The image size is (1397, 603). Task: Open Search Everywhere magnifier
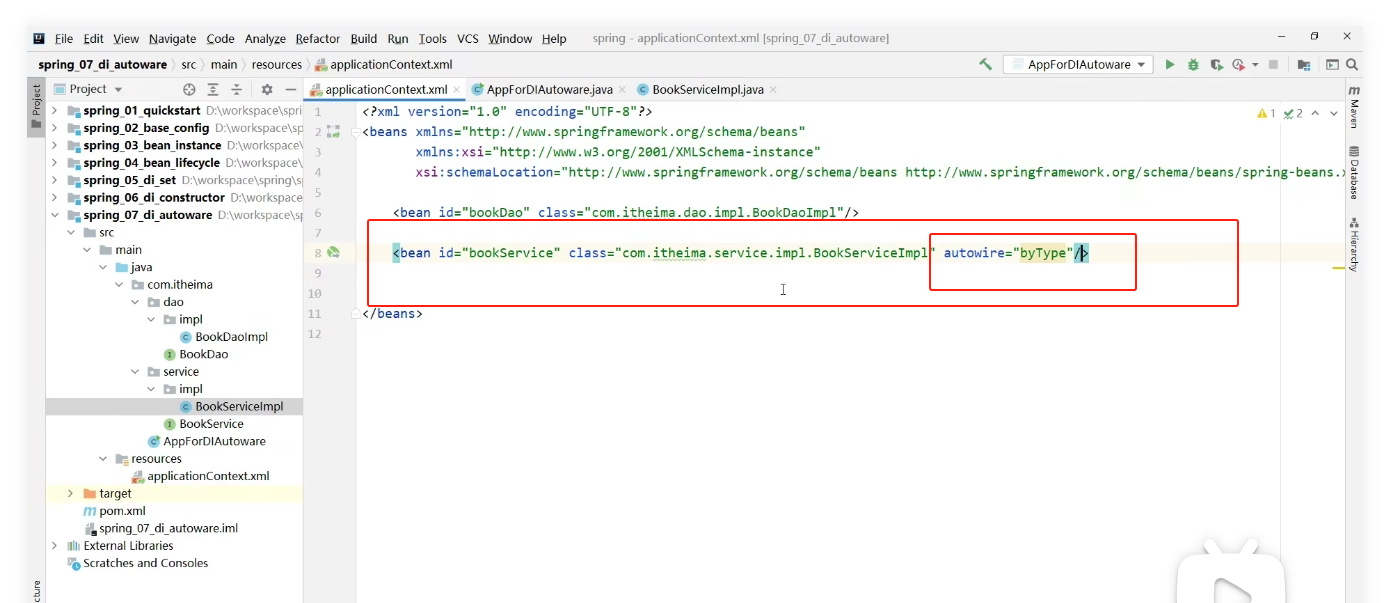point(1352,64)
